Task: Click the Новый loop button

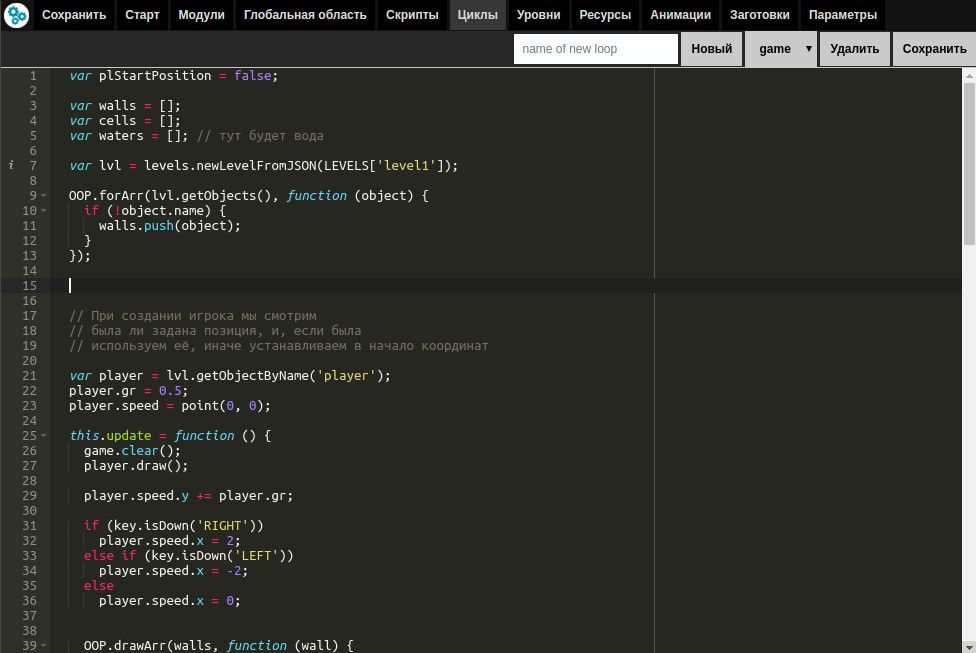Action: (x=711, y=49)
